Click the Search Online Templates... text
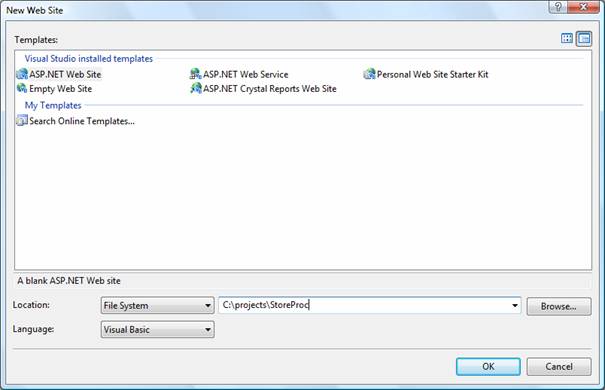Image resolution: width=605 pixels, height=390 pixels. click(82, 121)
